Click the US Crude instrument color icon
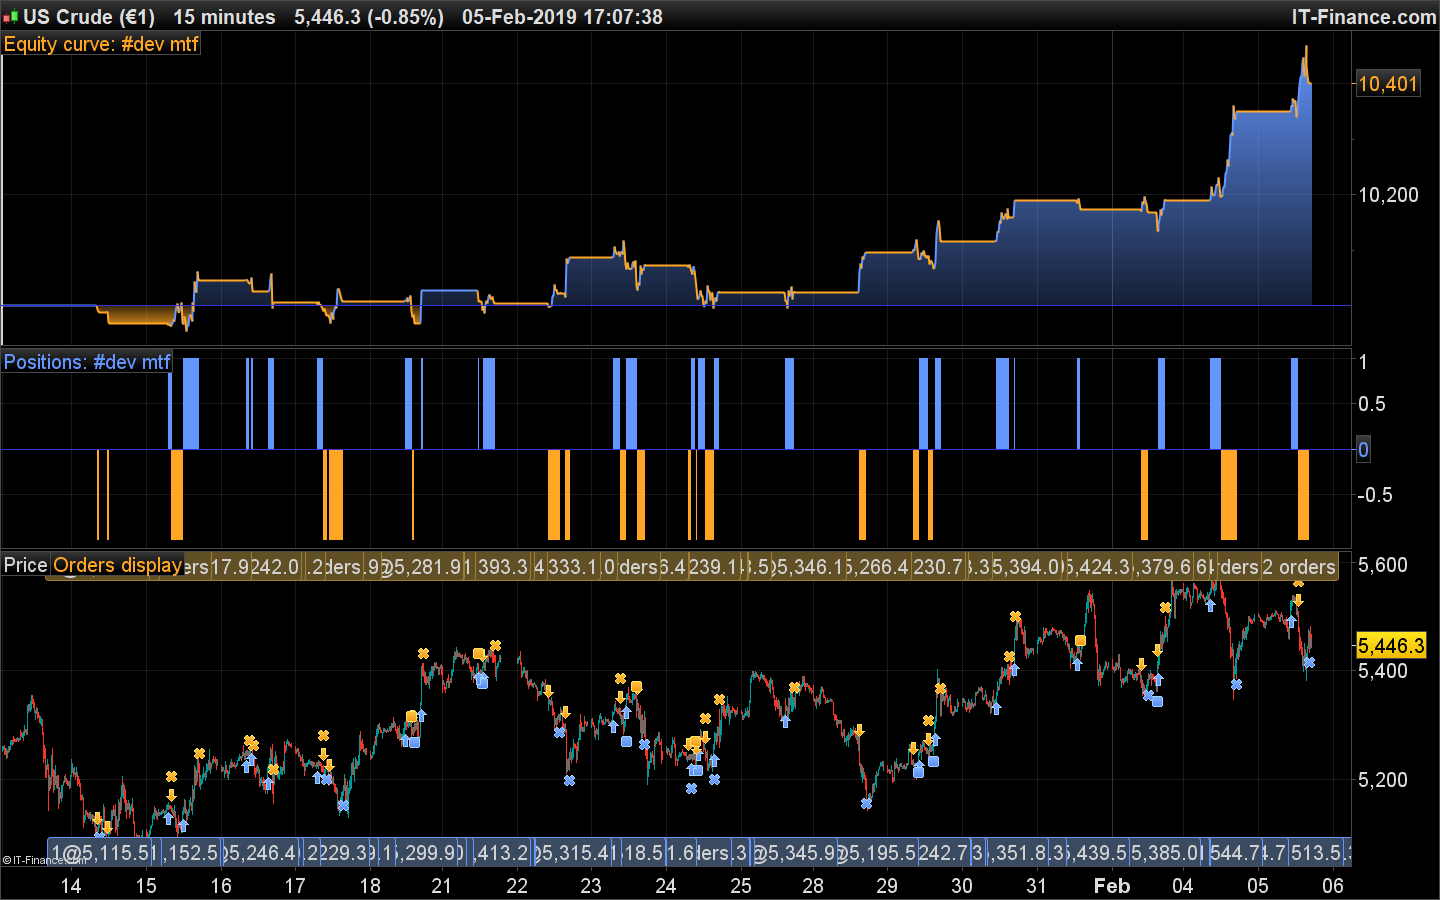 click(11, 17)
